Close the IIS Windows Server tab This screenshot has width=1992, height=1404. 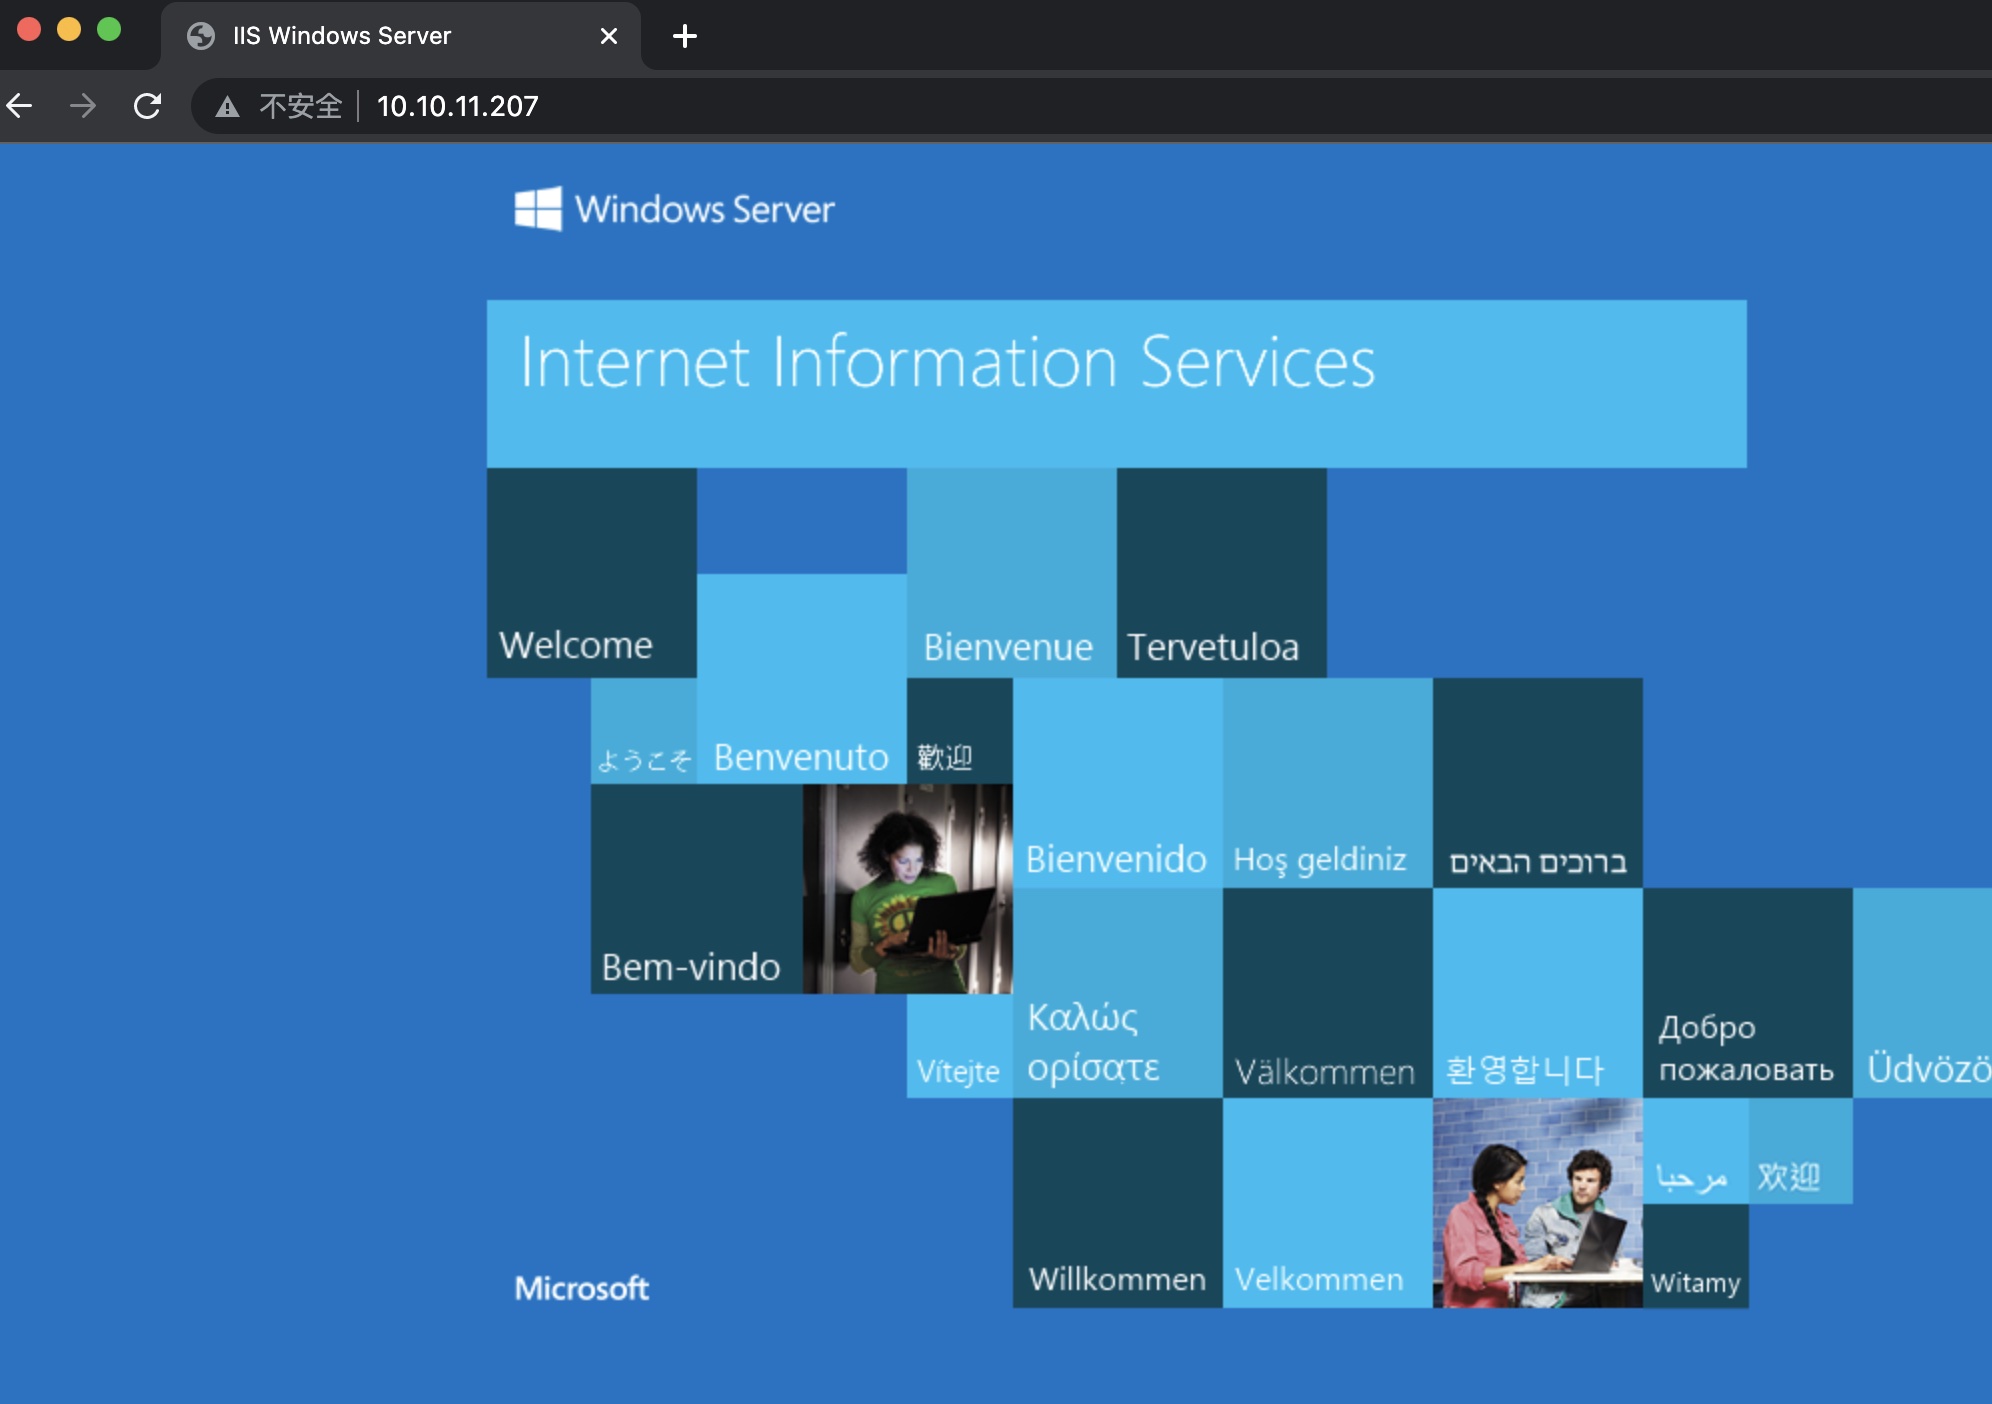point(608,36)
